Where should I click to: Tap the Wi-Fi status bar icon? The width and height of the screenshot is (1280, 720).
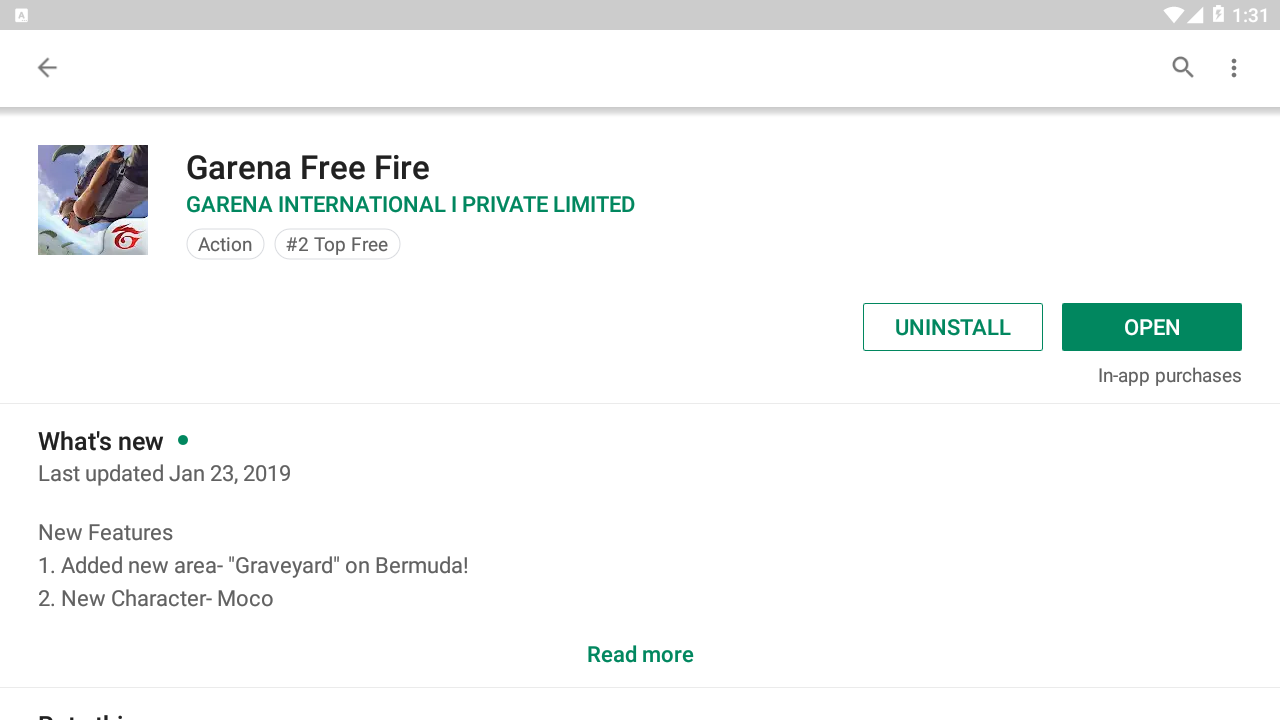[x=1173, y=15]
